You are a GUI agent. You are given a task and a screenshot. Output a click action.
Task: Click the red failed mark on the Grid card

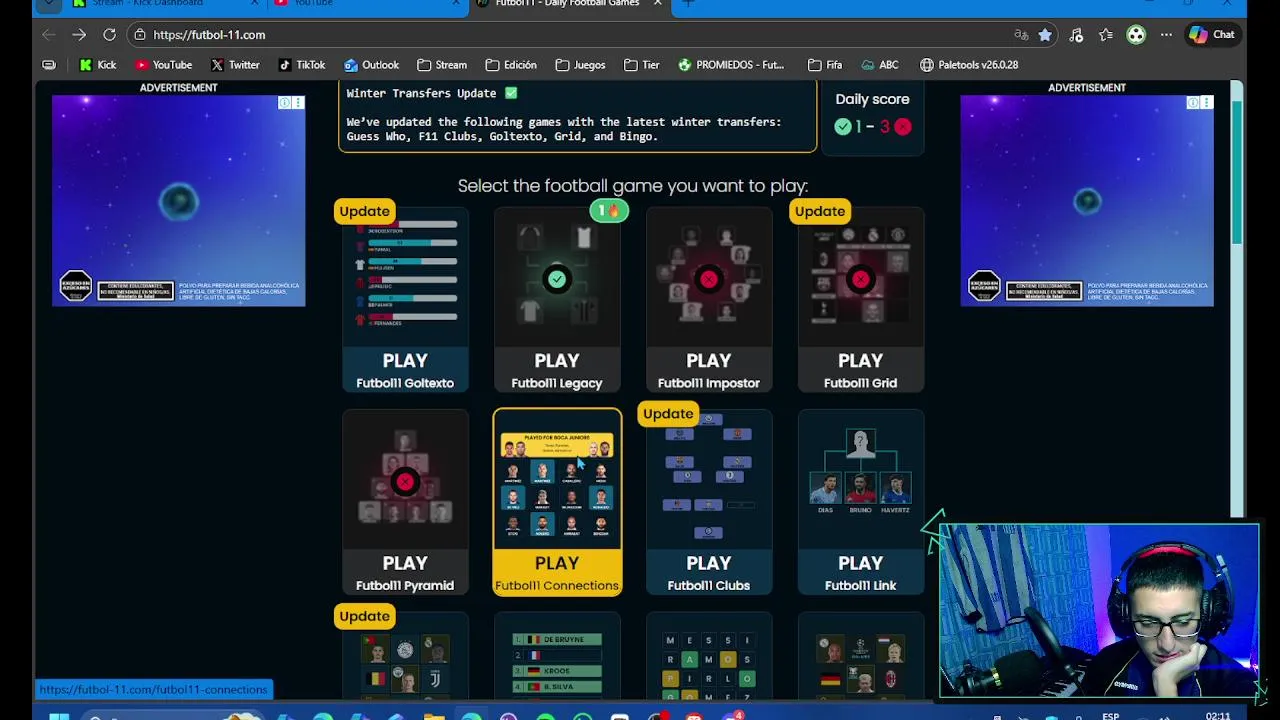point(861,279)
